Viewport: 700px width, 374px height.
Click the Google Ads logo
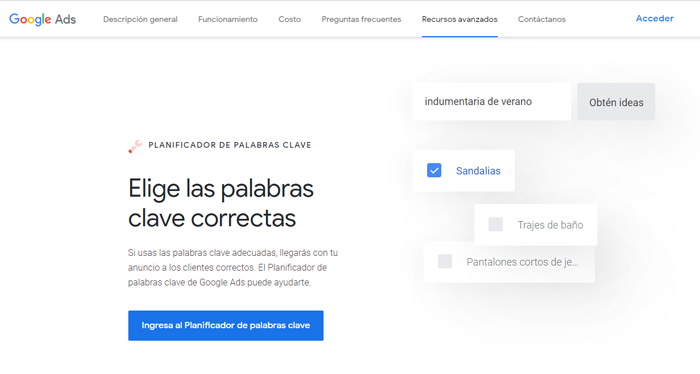pos(42,19)
